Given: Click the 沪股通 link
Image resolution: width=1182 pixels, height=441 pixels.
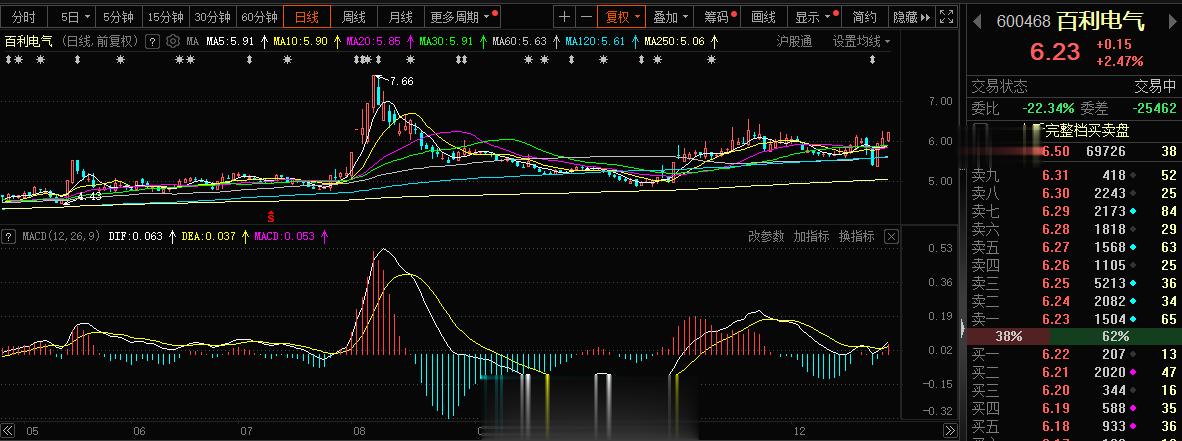Looking at the screenshot, I should pos(794,41).
